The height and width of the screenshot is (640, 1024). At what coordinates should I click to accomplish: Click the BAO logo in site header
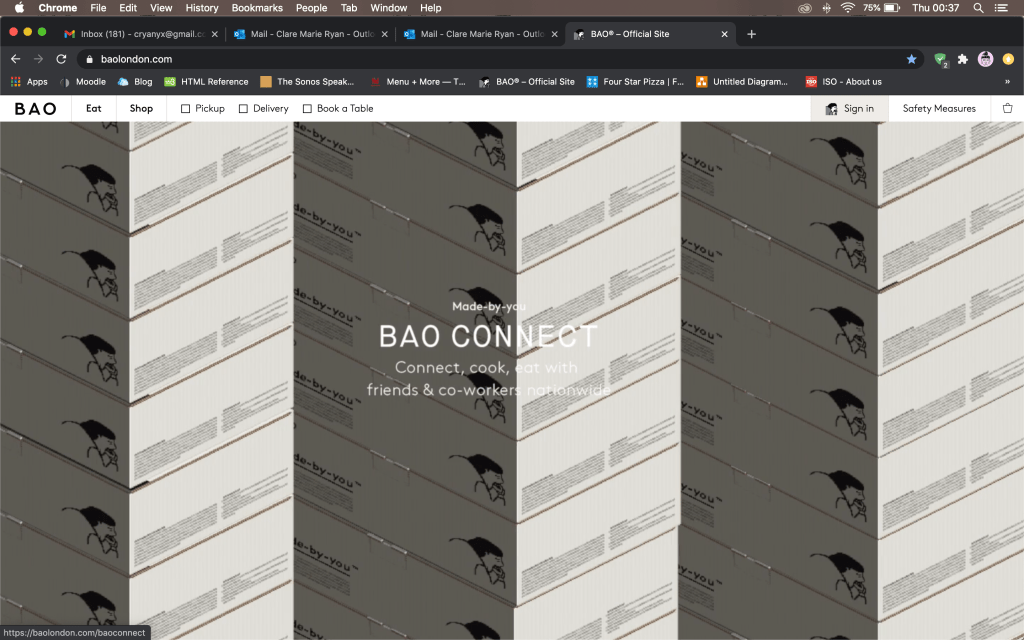(x=35, y=108)
